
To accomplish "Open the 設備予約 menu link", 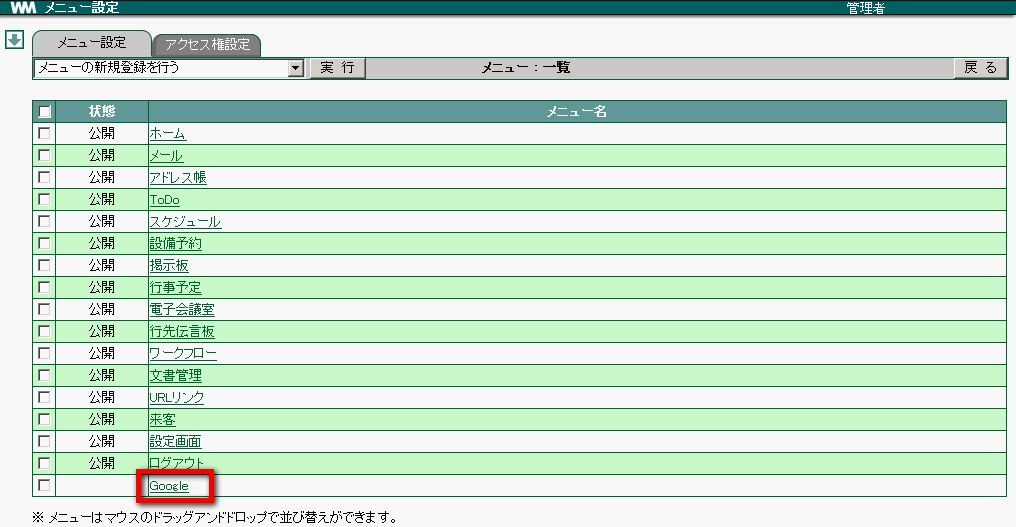I will pos(176,244).
